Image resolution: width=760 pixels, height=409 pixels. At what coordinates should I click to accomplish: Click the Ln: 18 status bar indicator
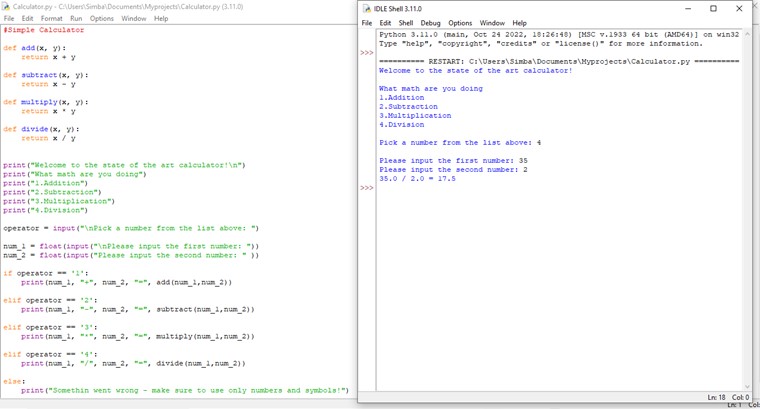click(x=716, y=397)
